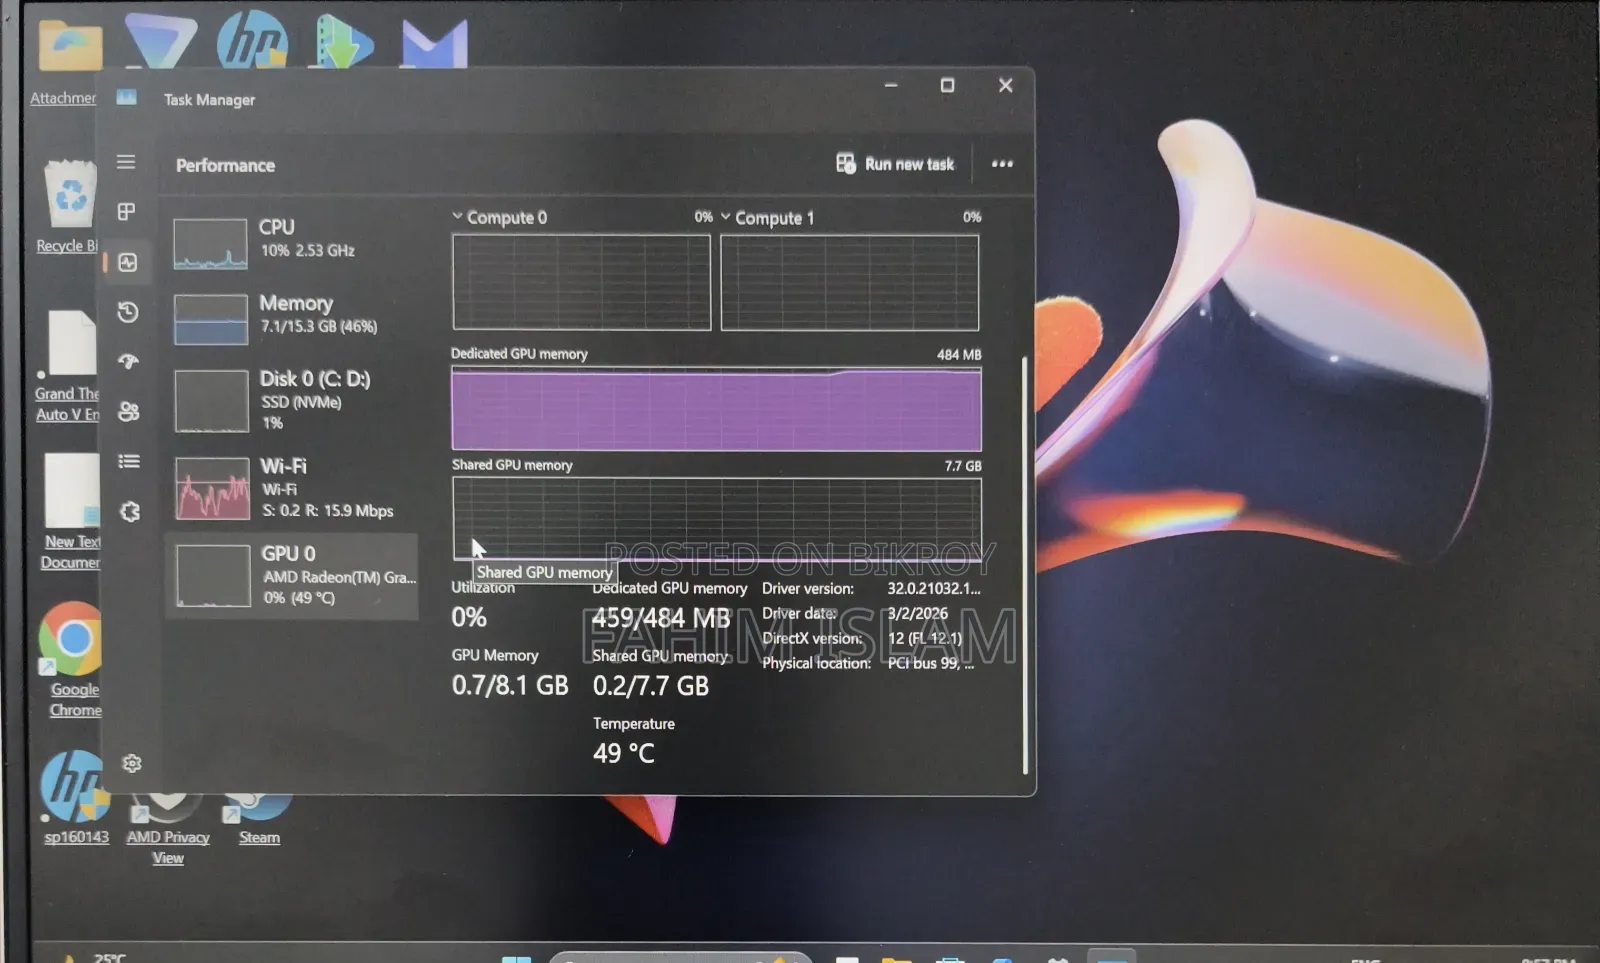Open the Details list sidebar icon
The width and height of the screenshot is (1600, 963).
(129, 461)
